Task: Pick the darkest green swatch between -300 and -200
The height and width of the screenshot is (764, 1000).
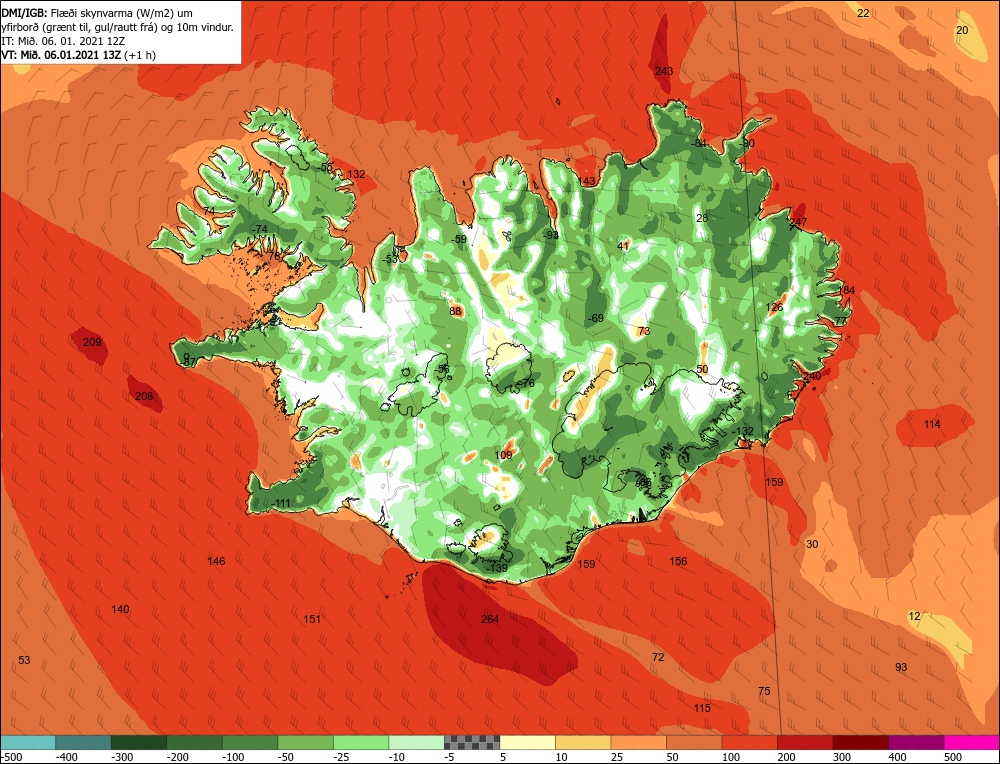Action: click(x=139, y=742)
